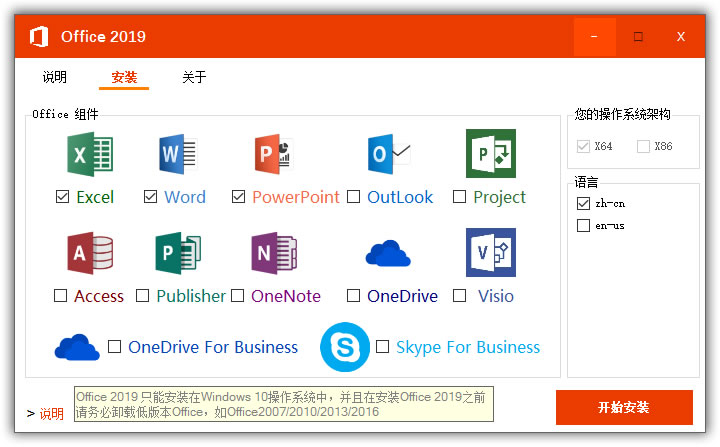
Task: Select the 安装 tab
Action: [x=124, y=77]
